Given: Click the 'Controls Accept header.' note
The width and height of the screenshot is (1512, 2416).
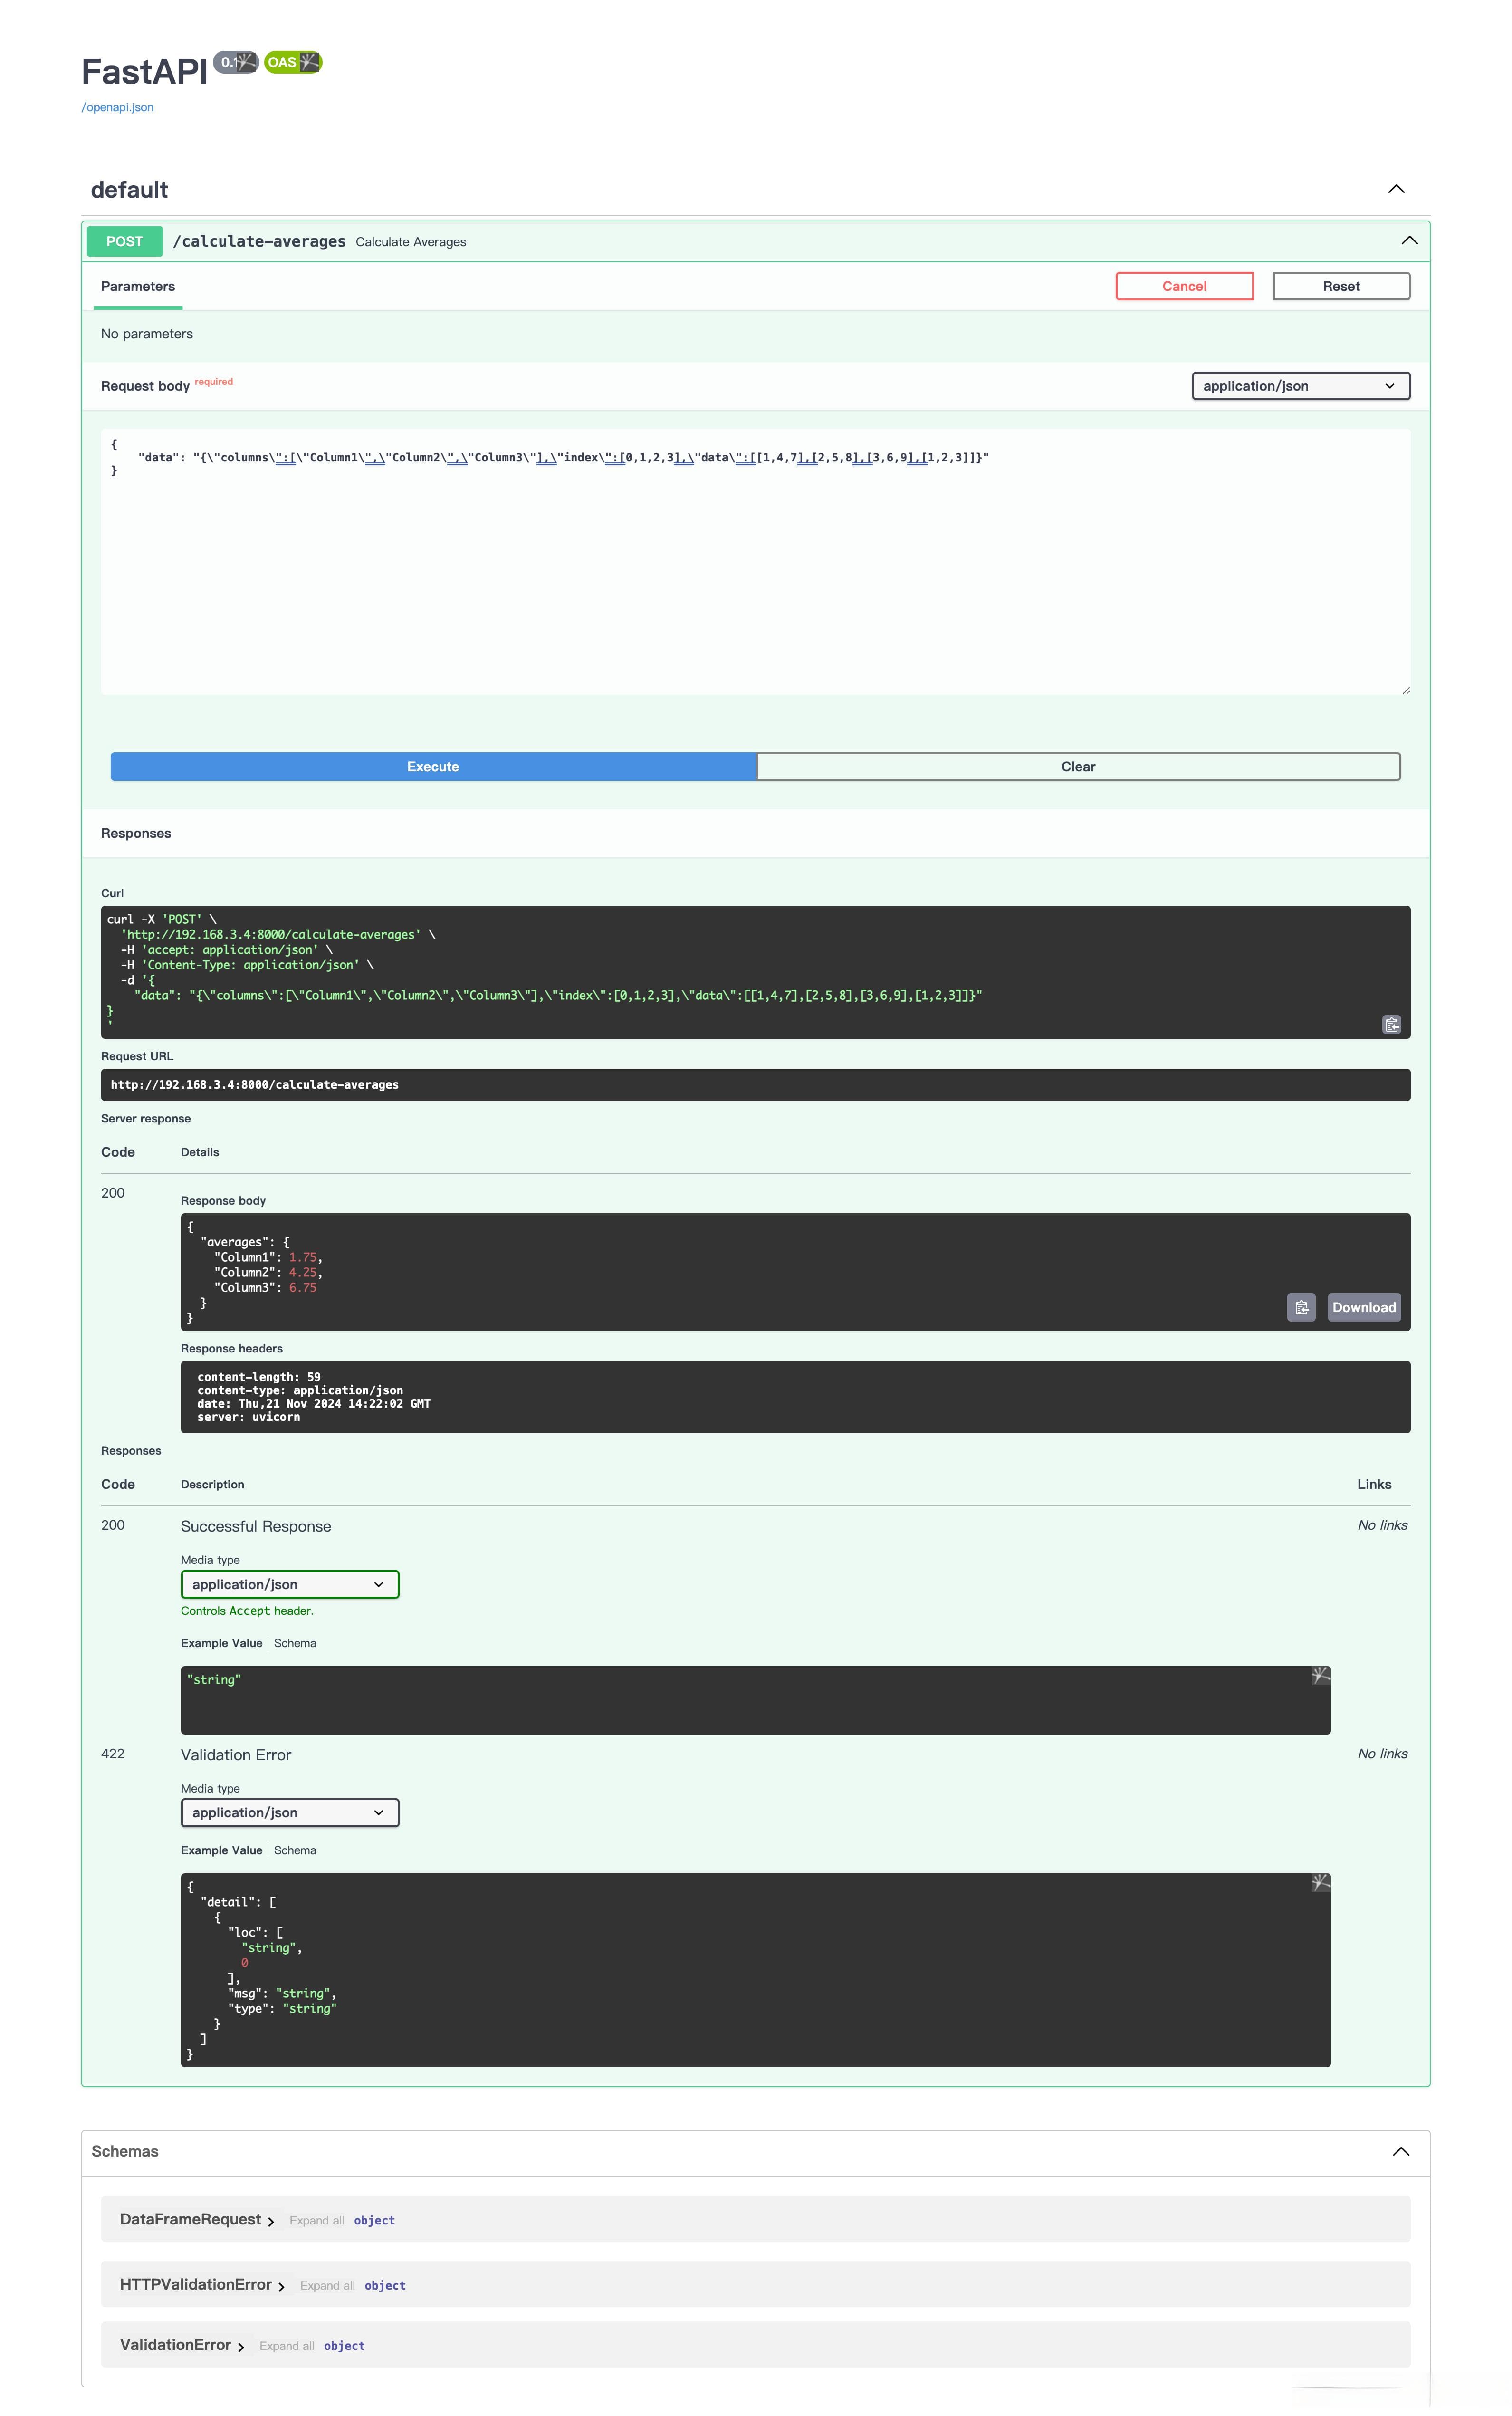Looking at the screenshot, I should pyautogui.click(x=247, y=1610).
